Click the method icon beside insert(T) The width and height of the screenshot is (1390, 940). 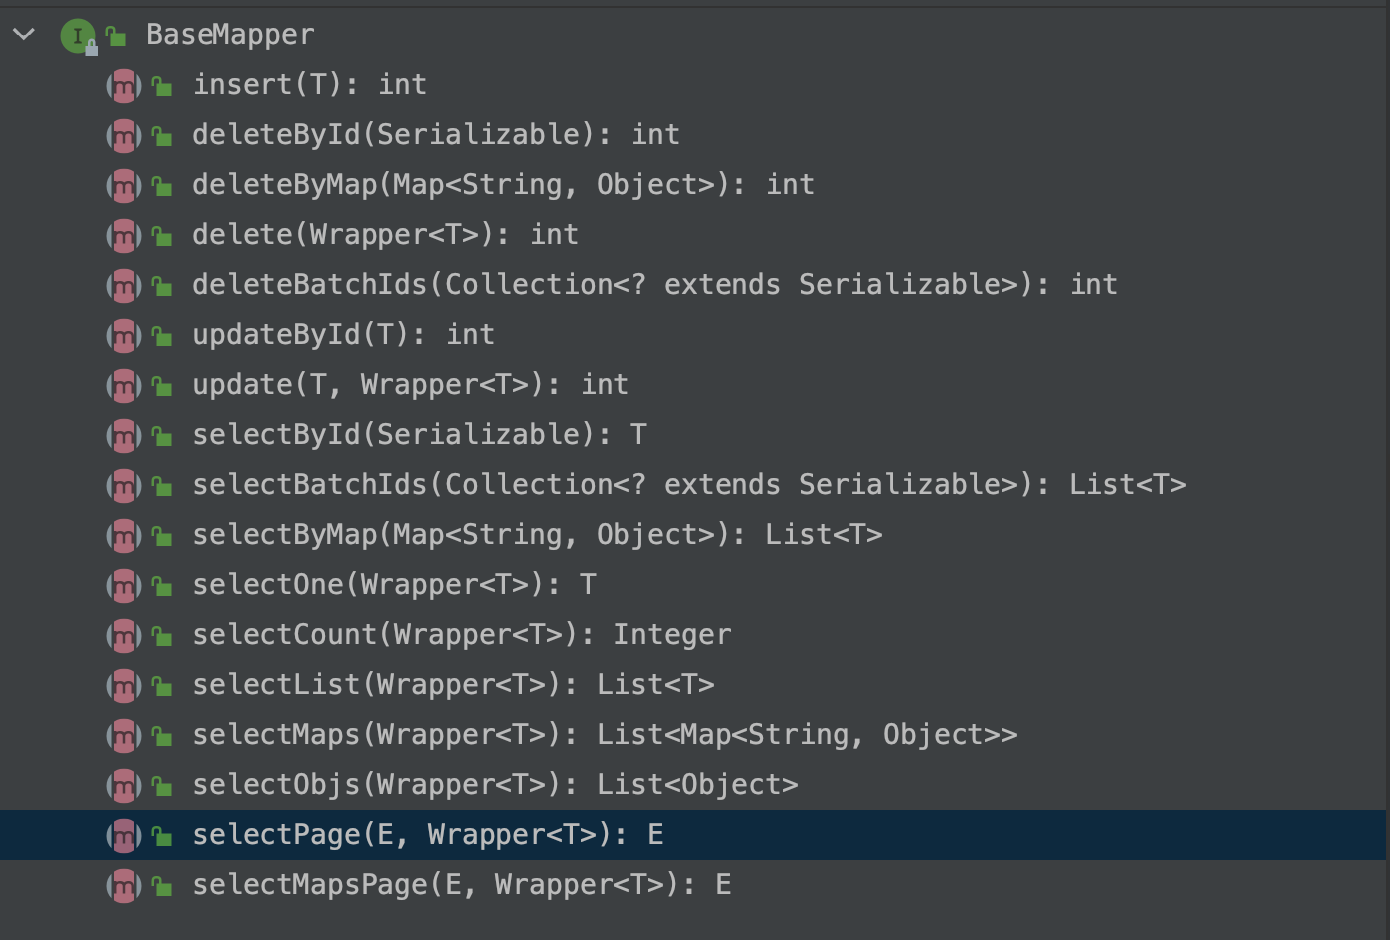click(123, 86)
